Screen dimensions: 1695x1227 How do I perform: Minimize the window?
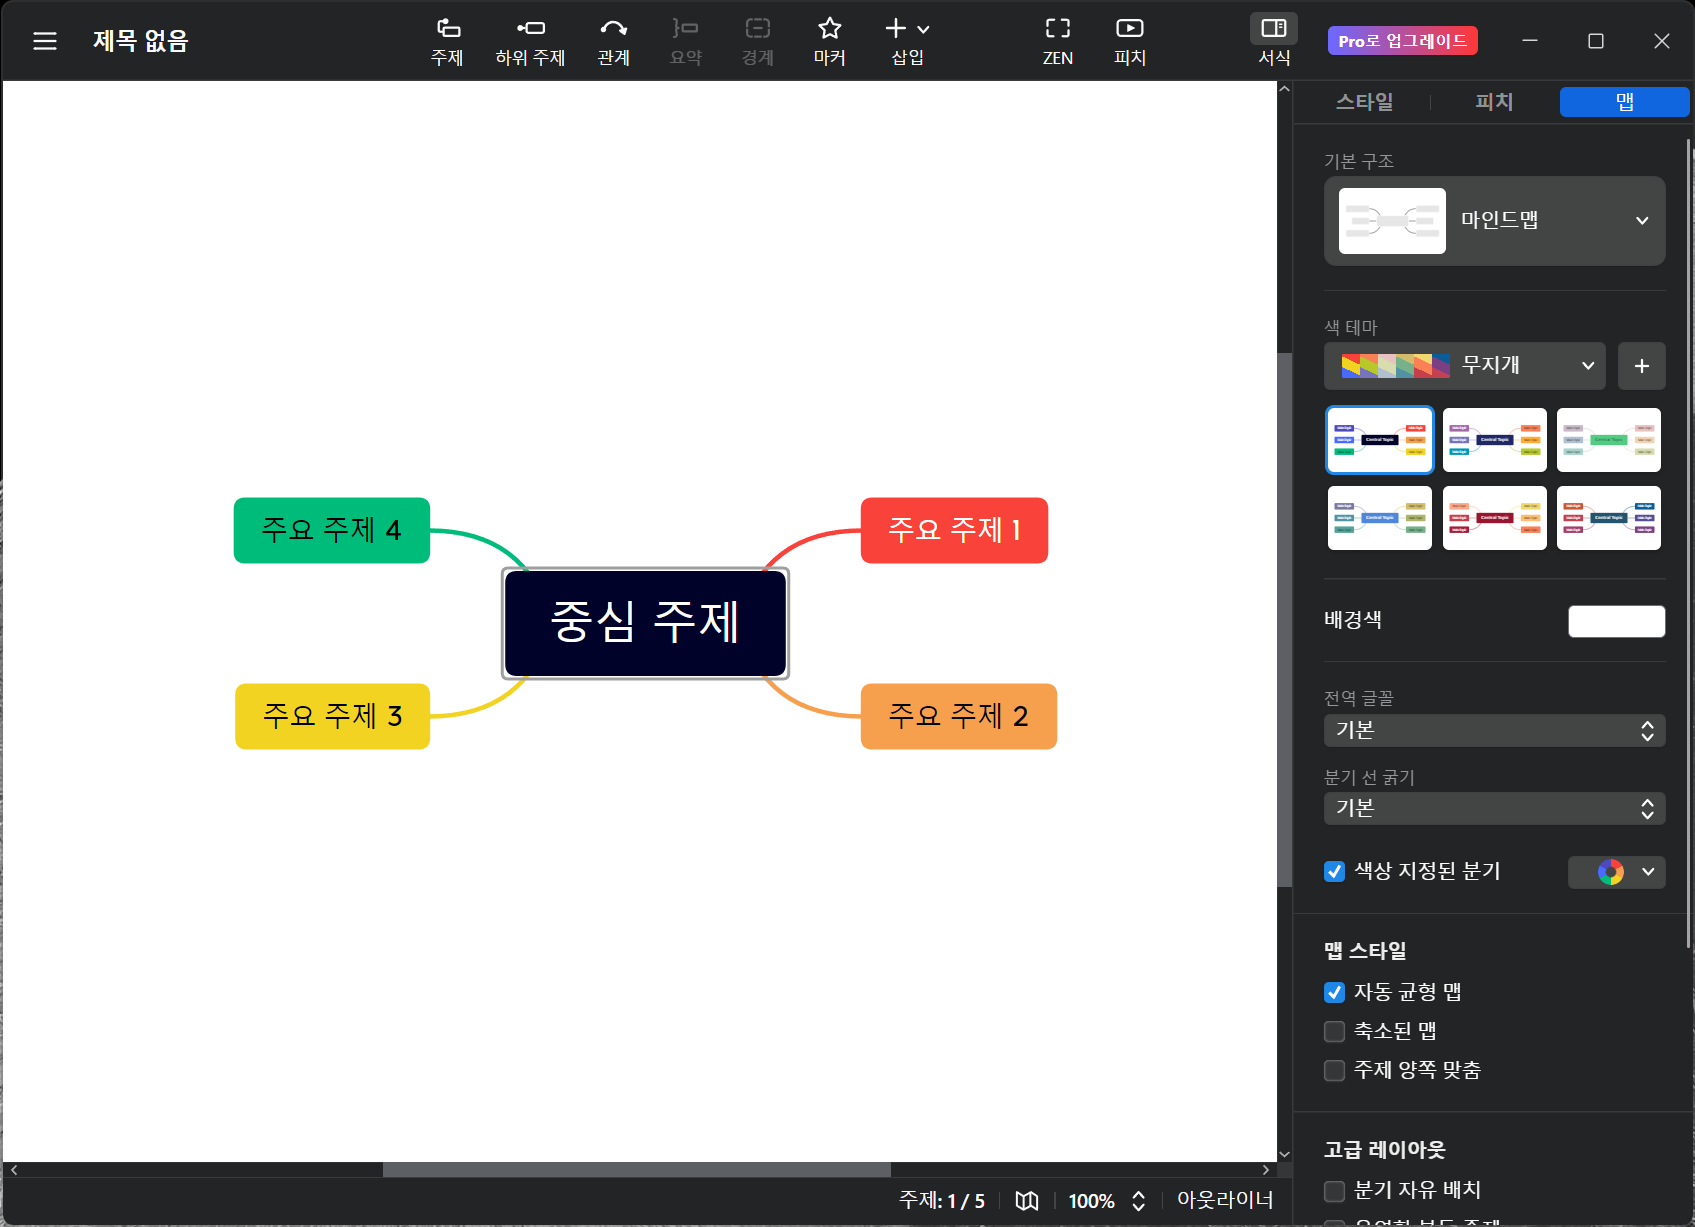pyautogui.click(x=1530, y=41)
